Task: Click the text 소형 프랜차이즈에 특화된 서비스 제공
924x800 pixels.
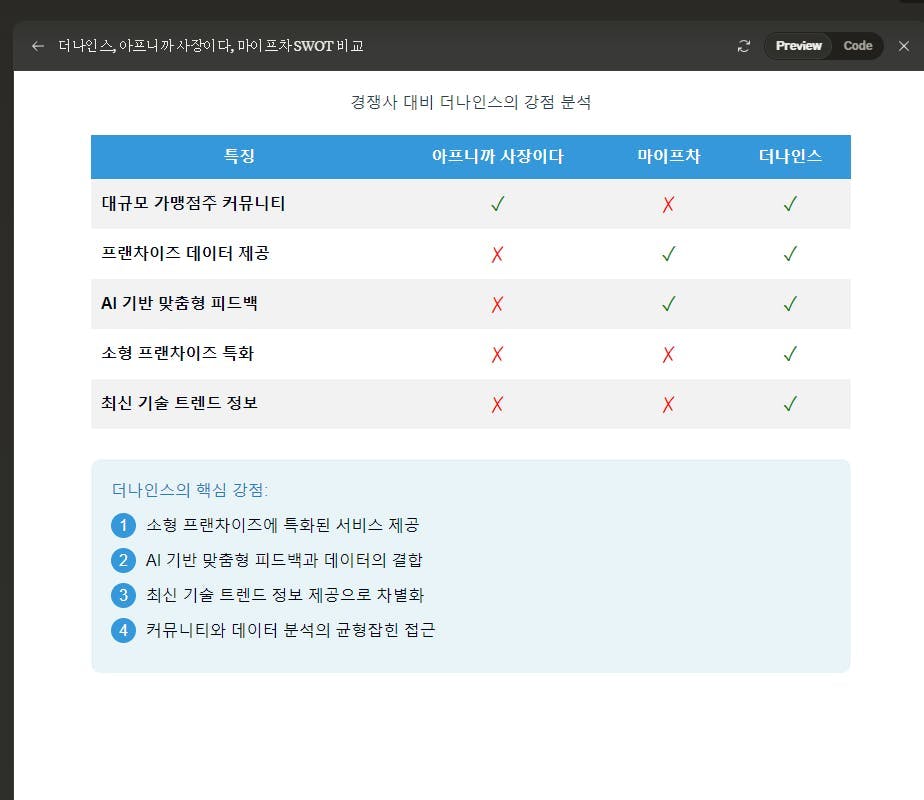Action: click(x=282, y=525)
